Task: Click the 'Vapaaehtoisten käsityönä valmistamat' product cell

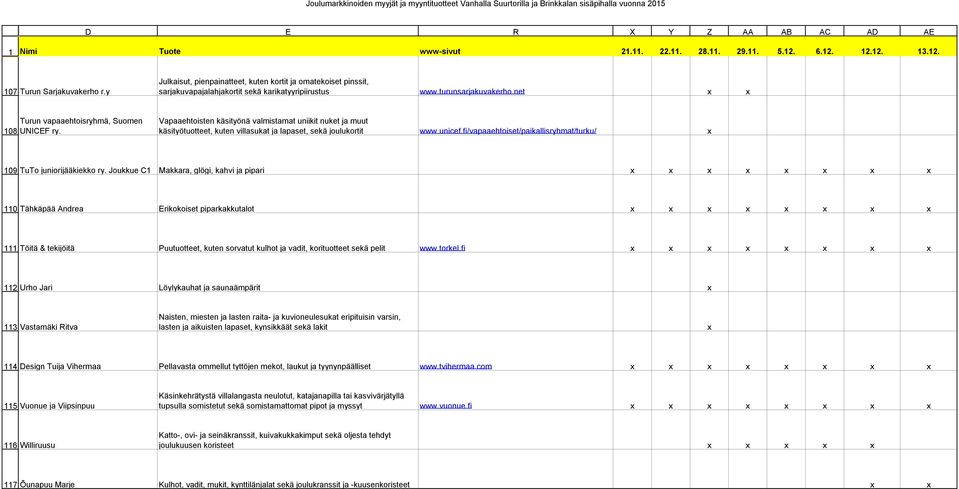Action: click(287, 116)
